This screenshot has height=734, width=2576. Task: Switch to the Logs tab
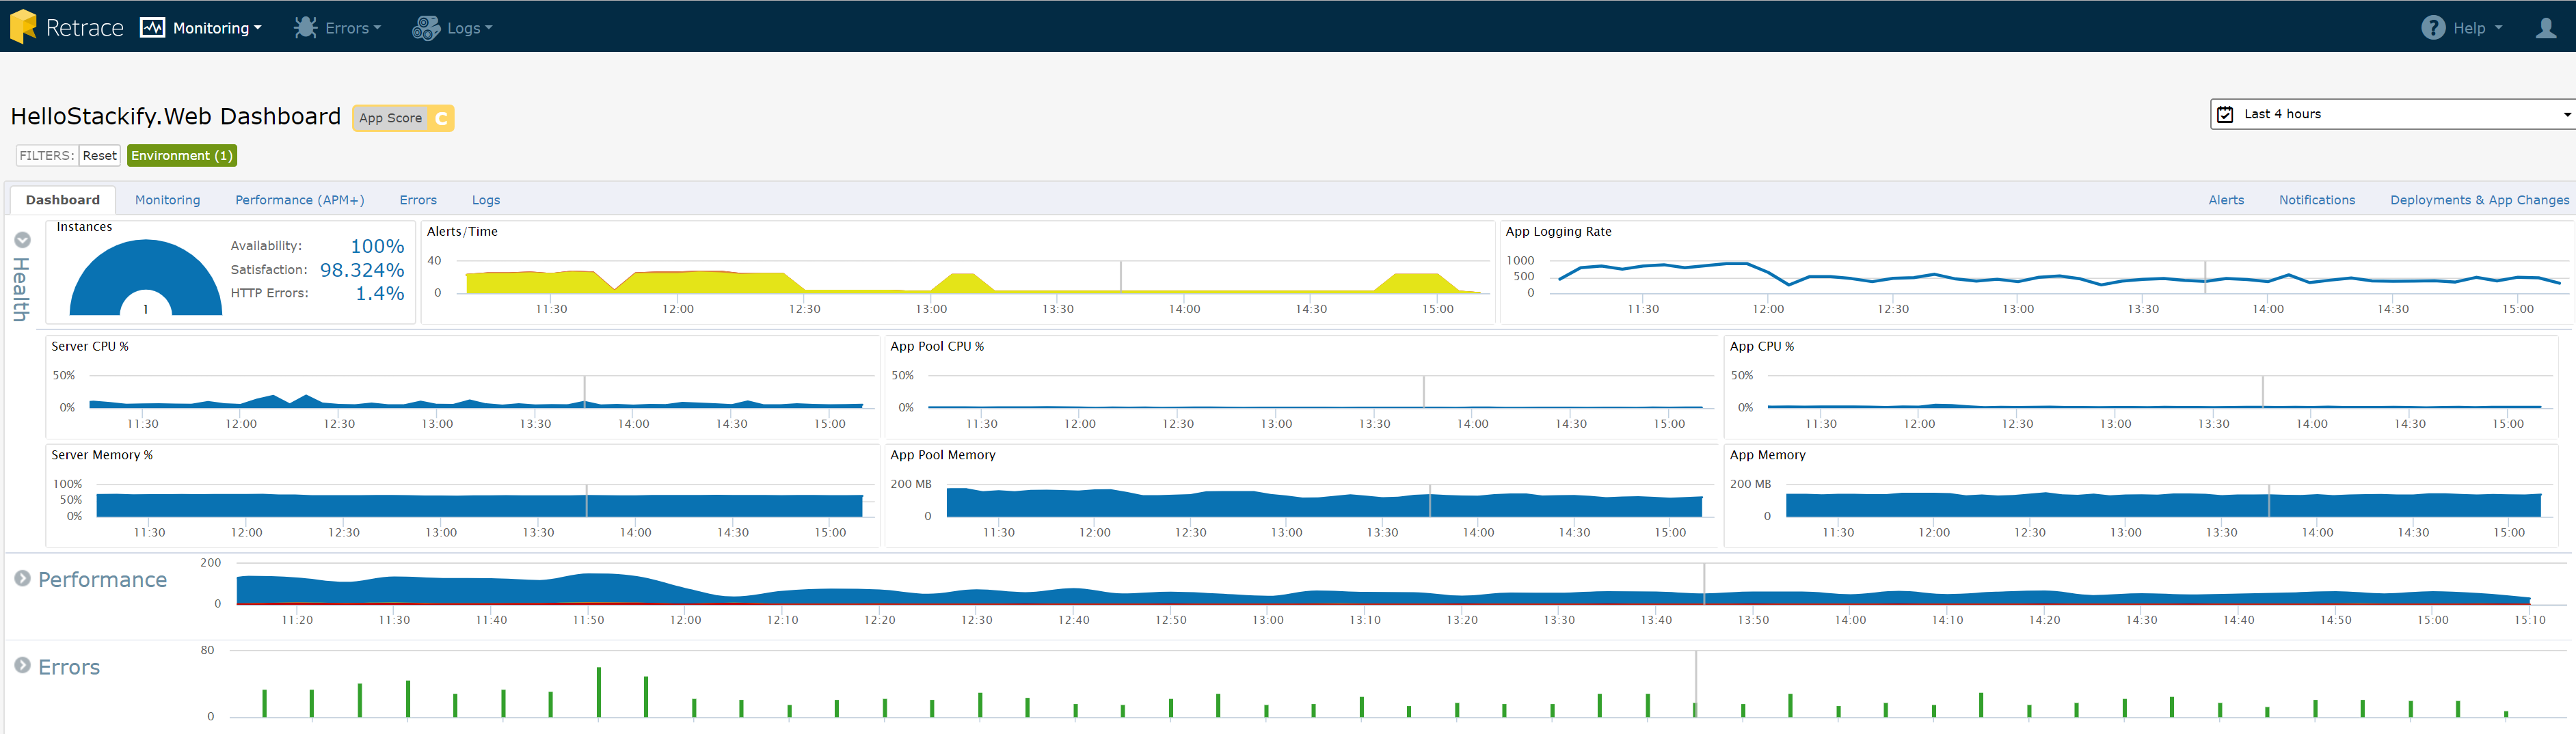click(486, 200)
